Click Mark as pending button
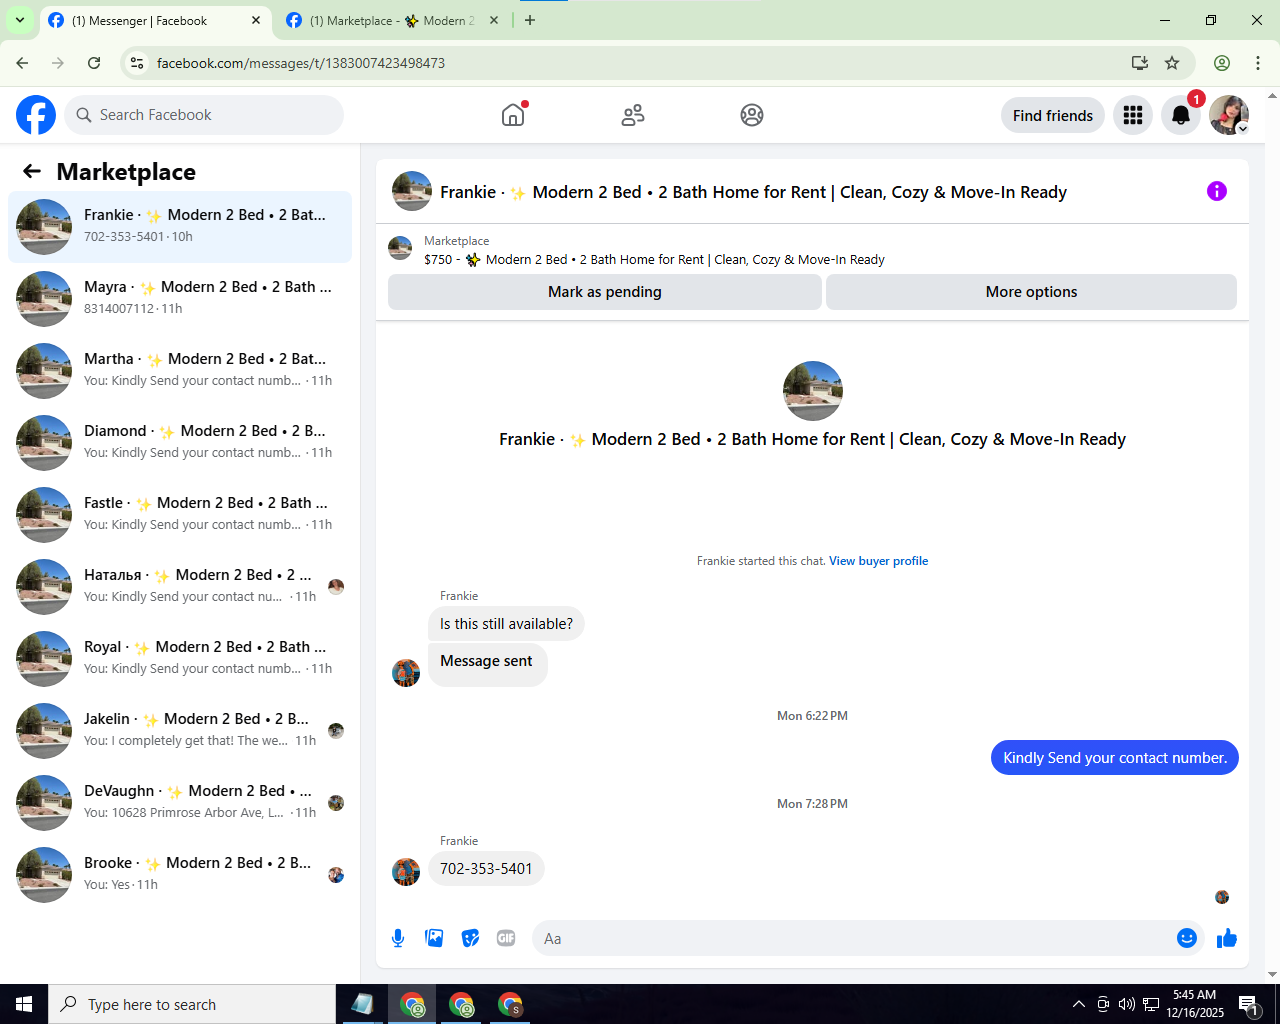1280x1024 pixels. click(605, 292)
